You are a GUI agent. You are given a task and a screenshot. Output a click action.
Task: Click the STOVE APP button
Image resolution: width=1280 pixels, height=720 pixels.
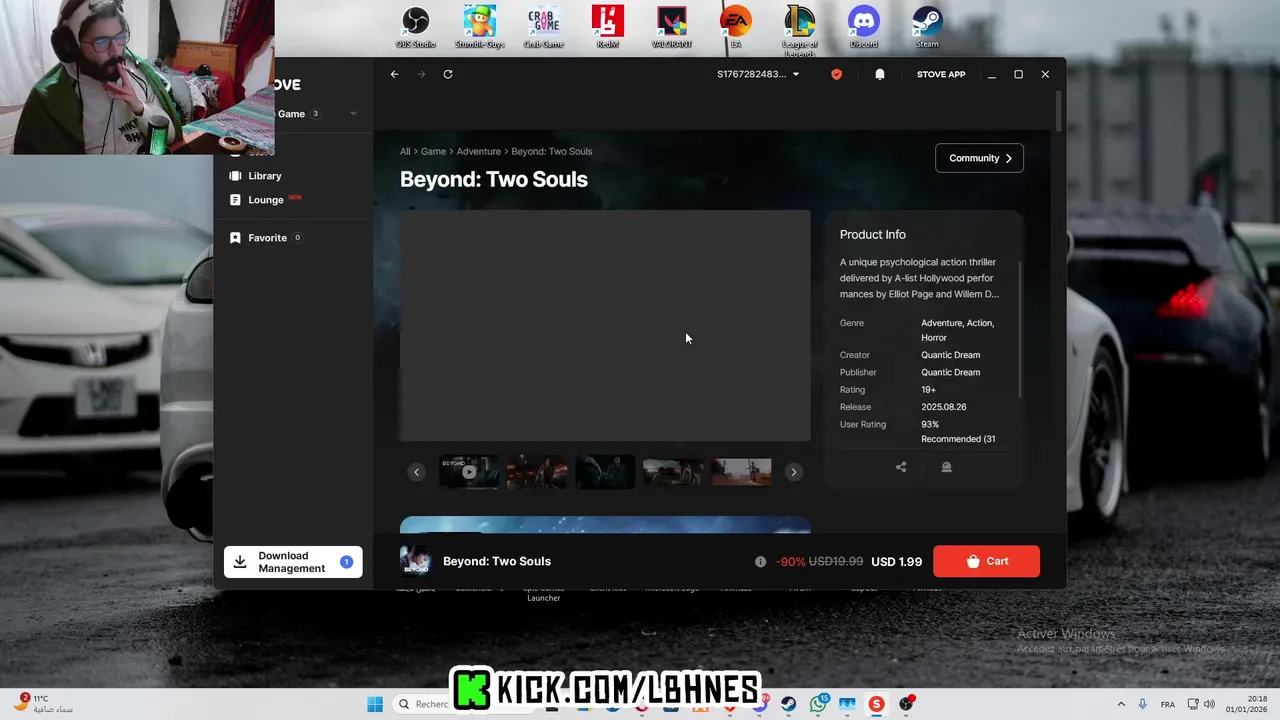tap(941, 74)
